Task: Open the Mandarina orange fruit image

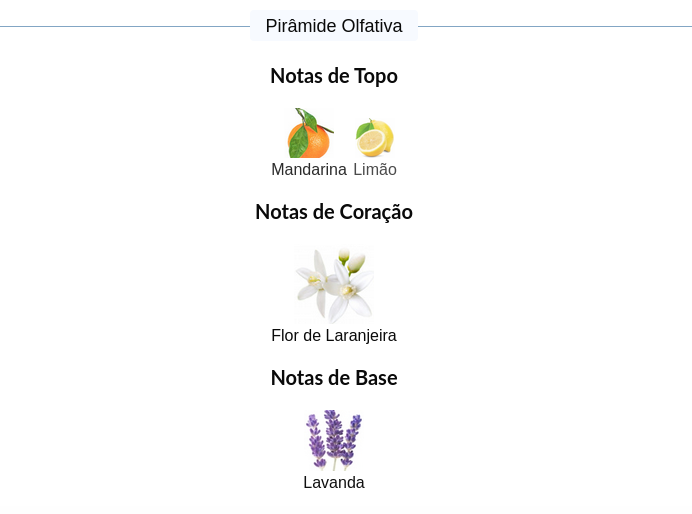Action: coord(309,133)
